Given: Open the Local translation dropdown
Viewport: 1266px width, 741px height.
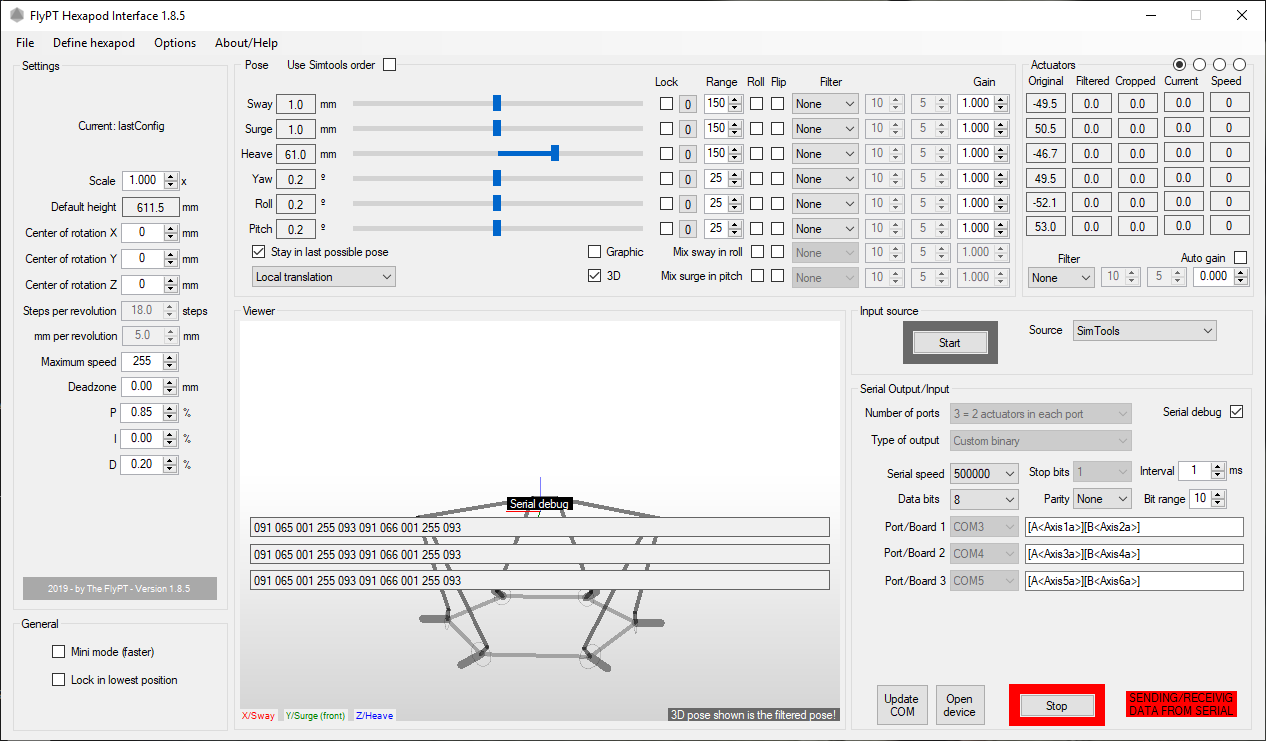Looking at the screenshot, I should click(x=324, y=277).
